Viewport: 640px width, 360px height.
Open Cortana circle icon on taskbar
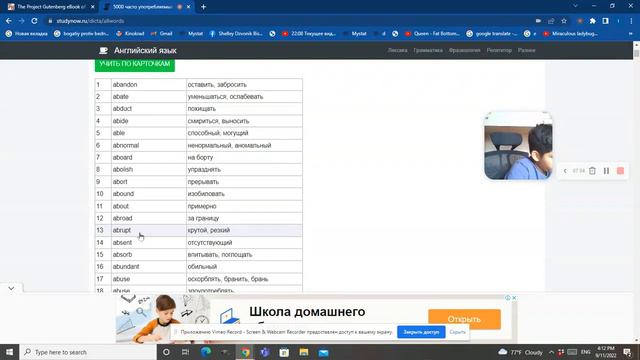166,352
